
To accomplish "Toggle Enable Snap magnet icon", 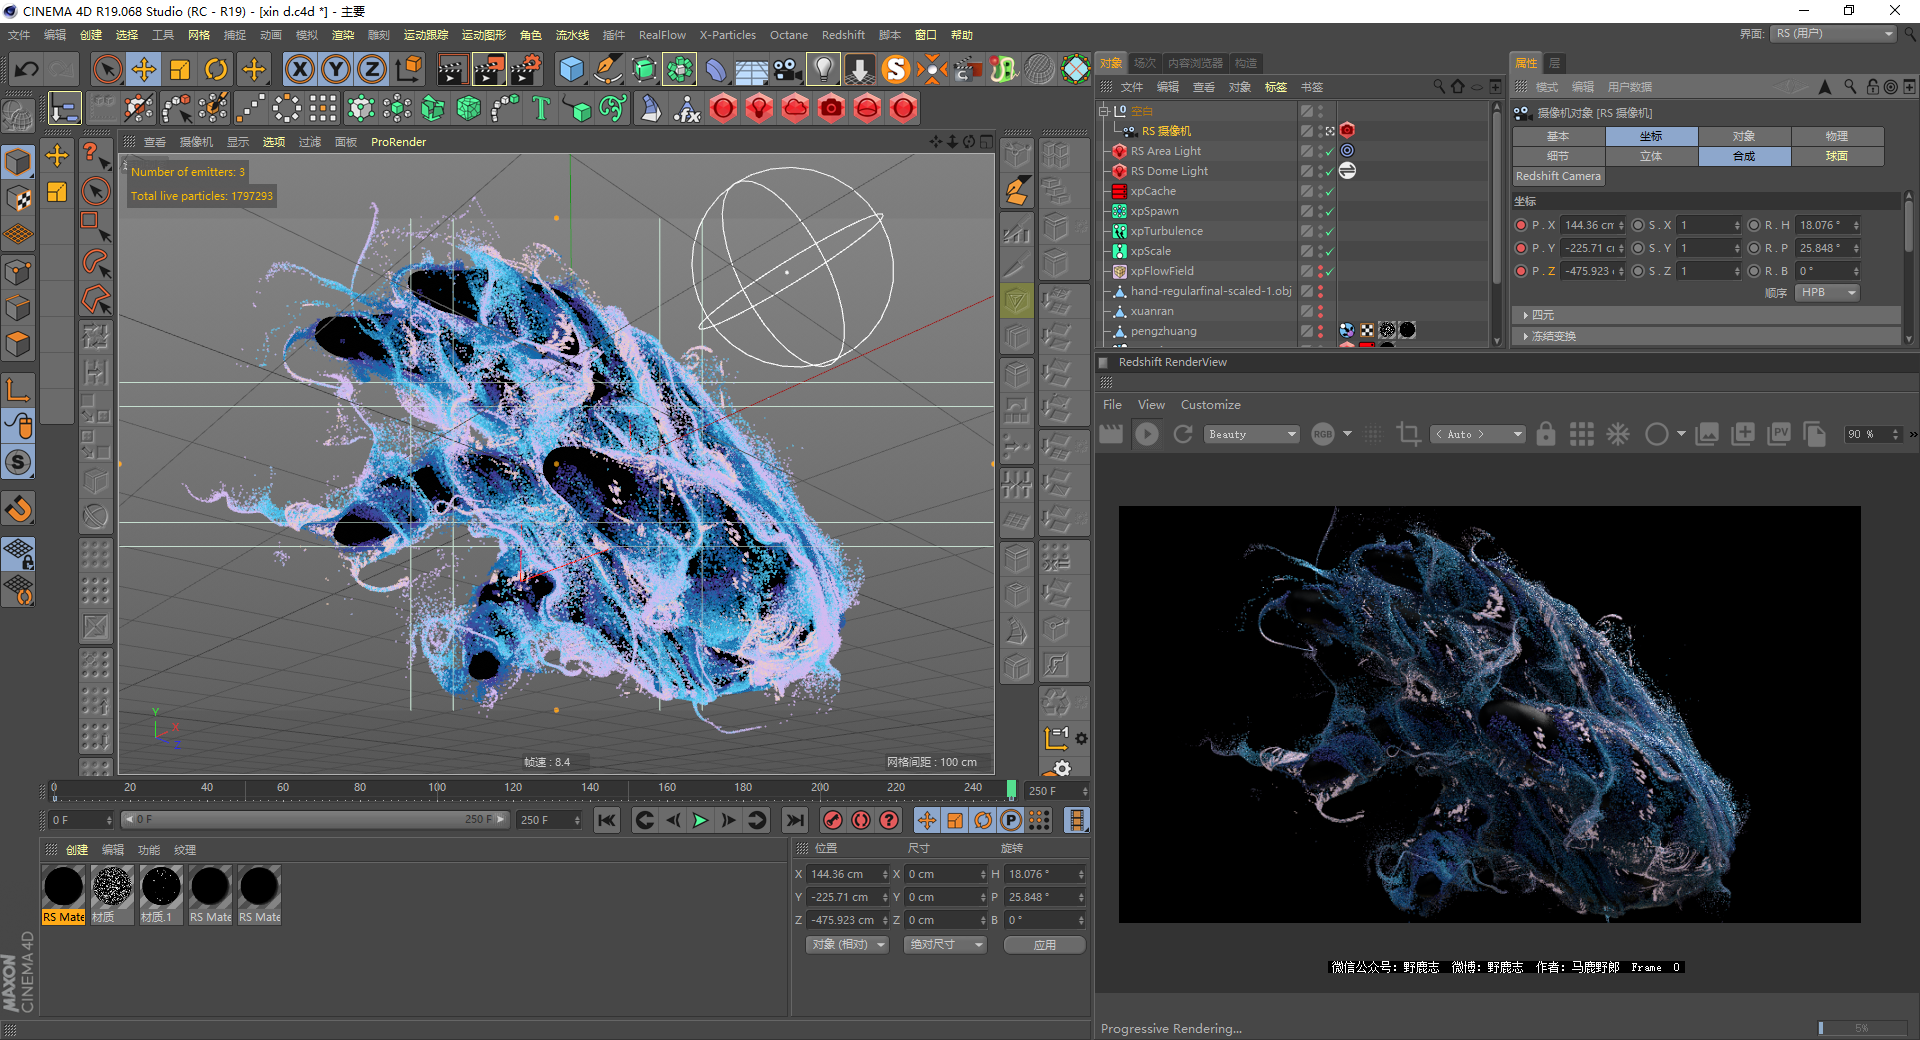I will pos(19,509).
